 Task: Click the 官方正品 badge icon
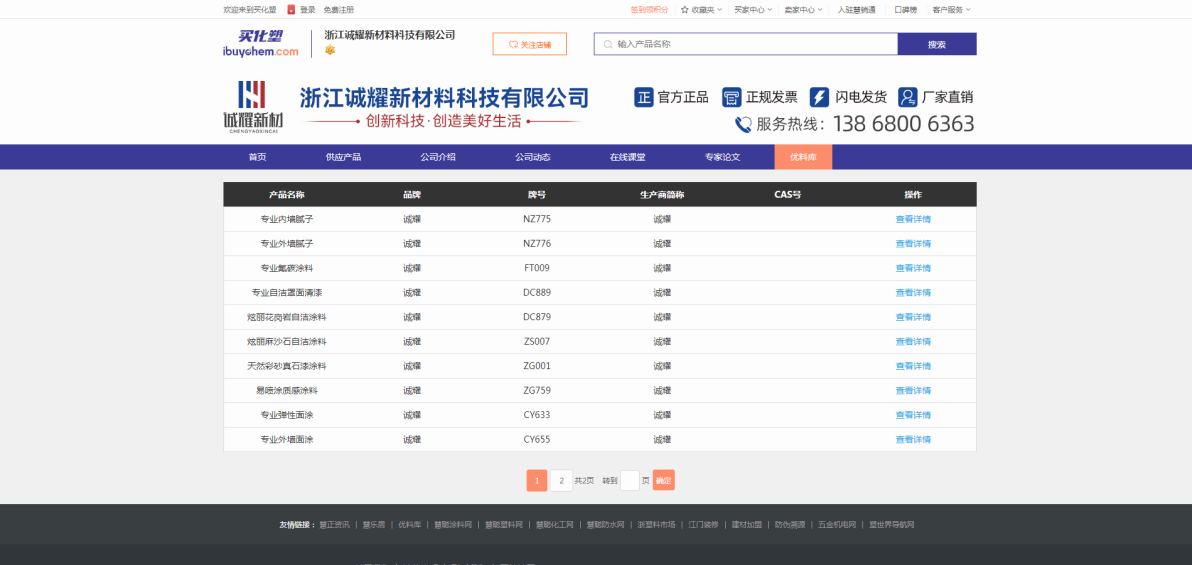644,97
